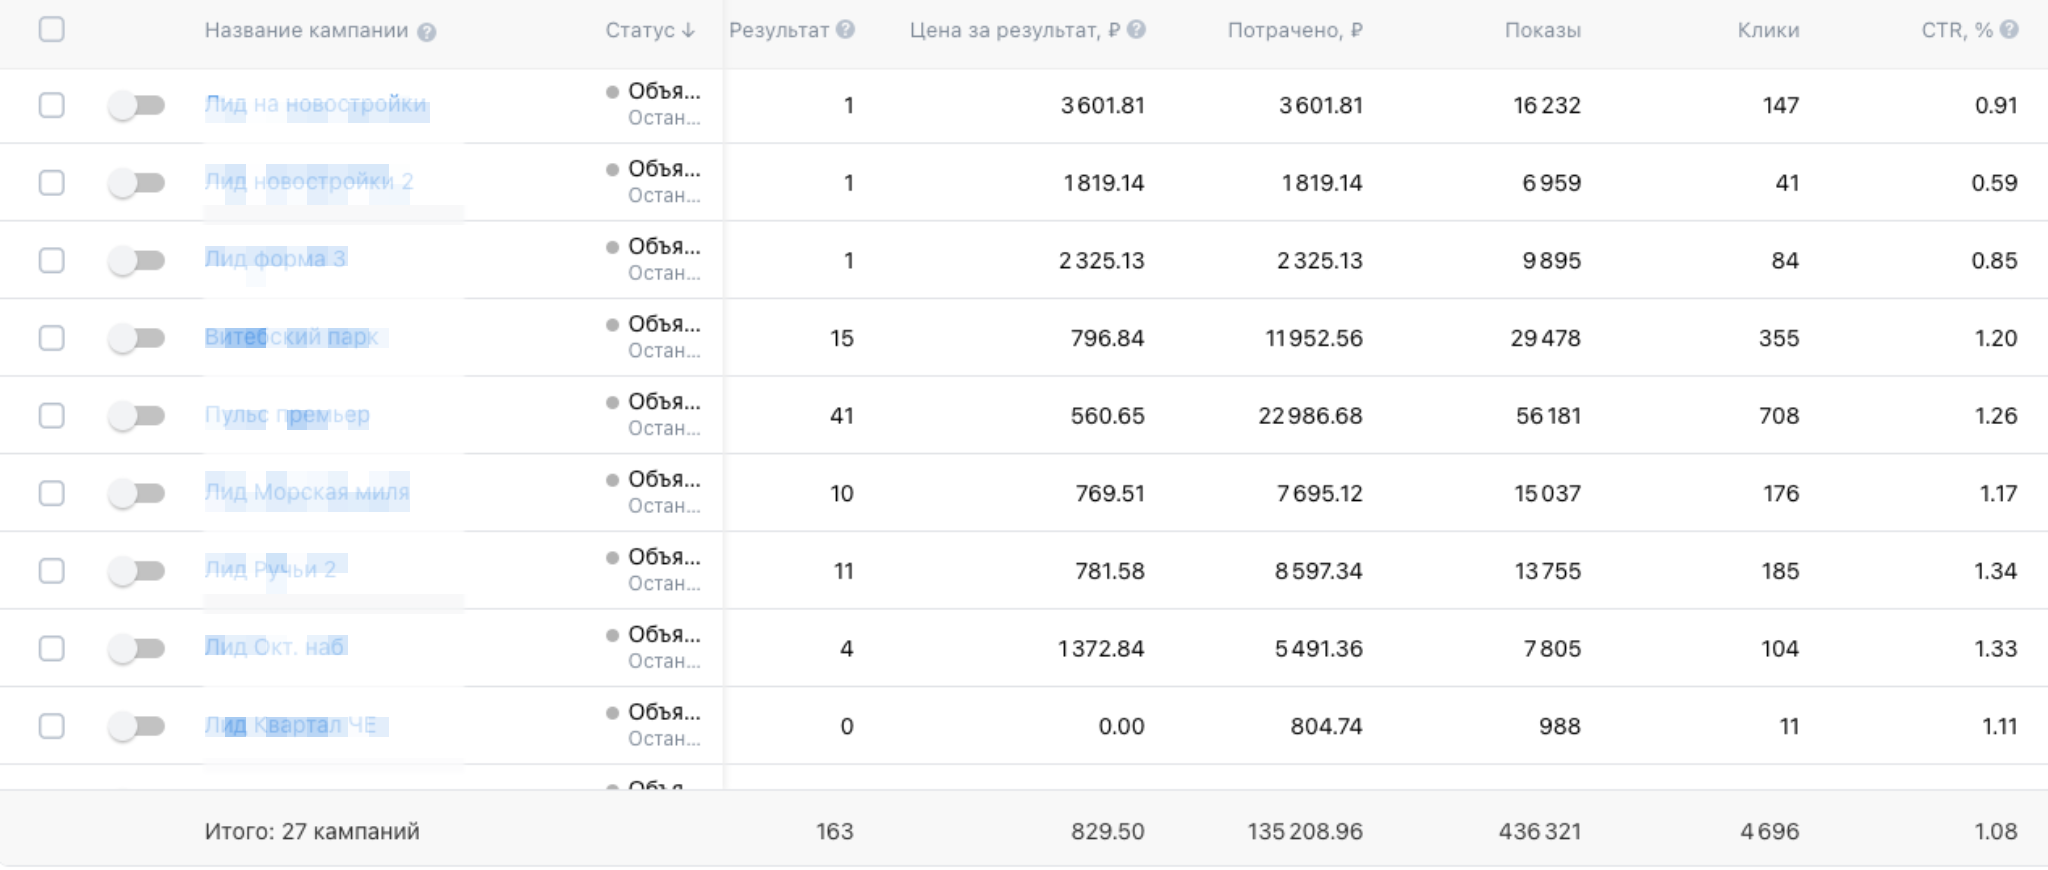Viewport: 2048px width, 870px height.
Task: Open Лид Окт. наб campaign link
Action: coord(274,647)
